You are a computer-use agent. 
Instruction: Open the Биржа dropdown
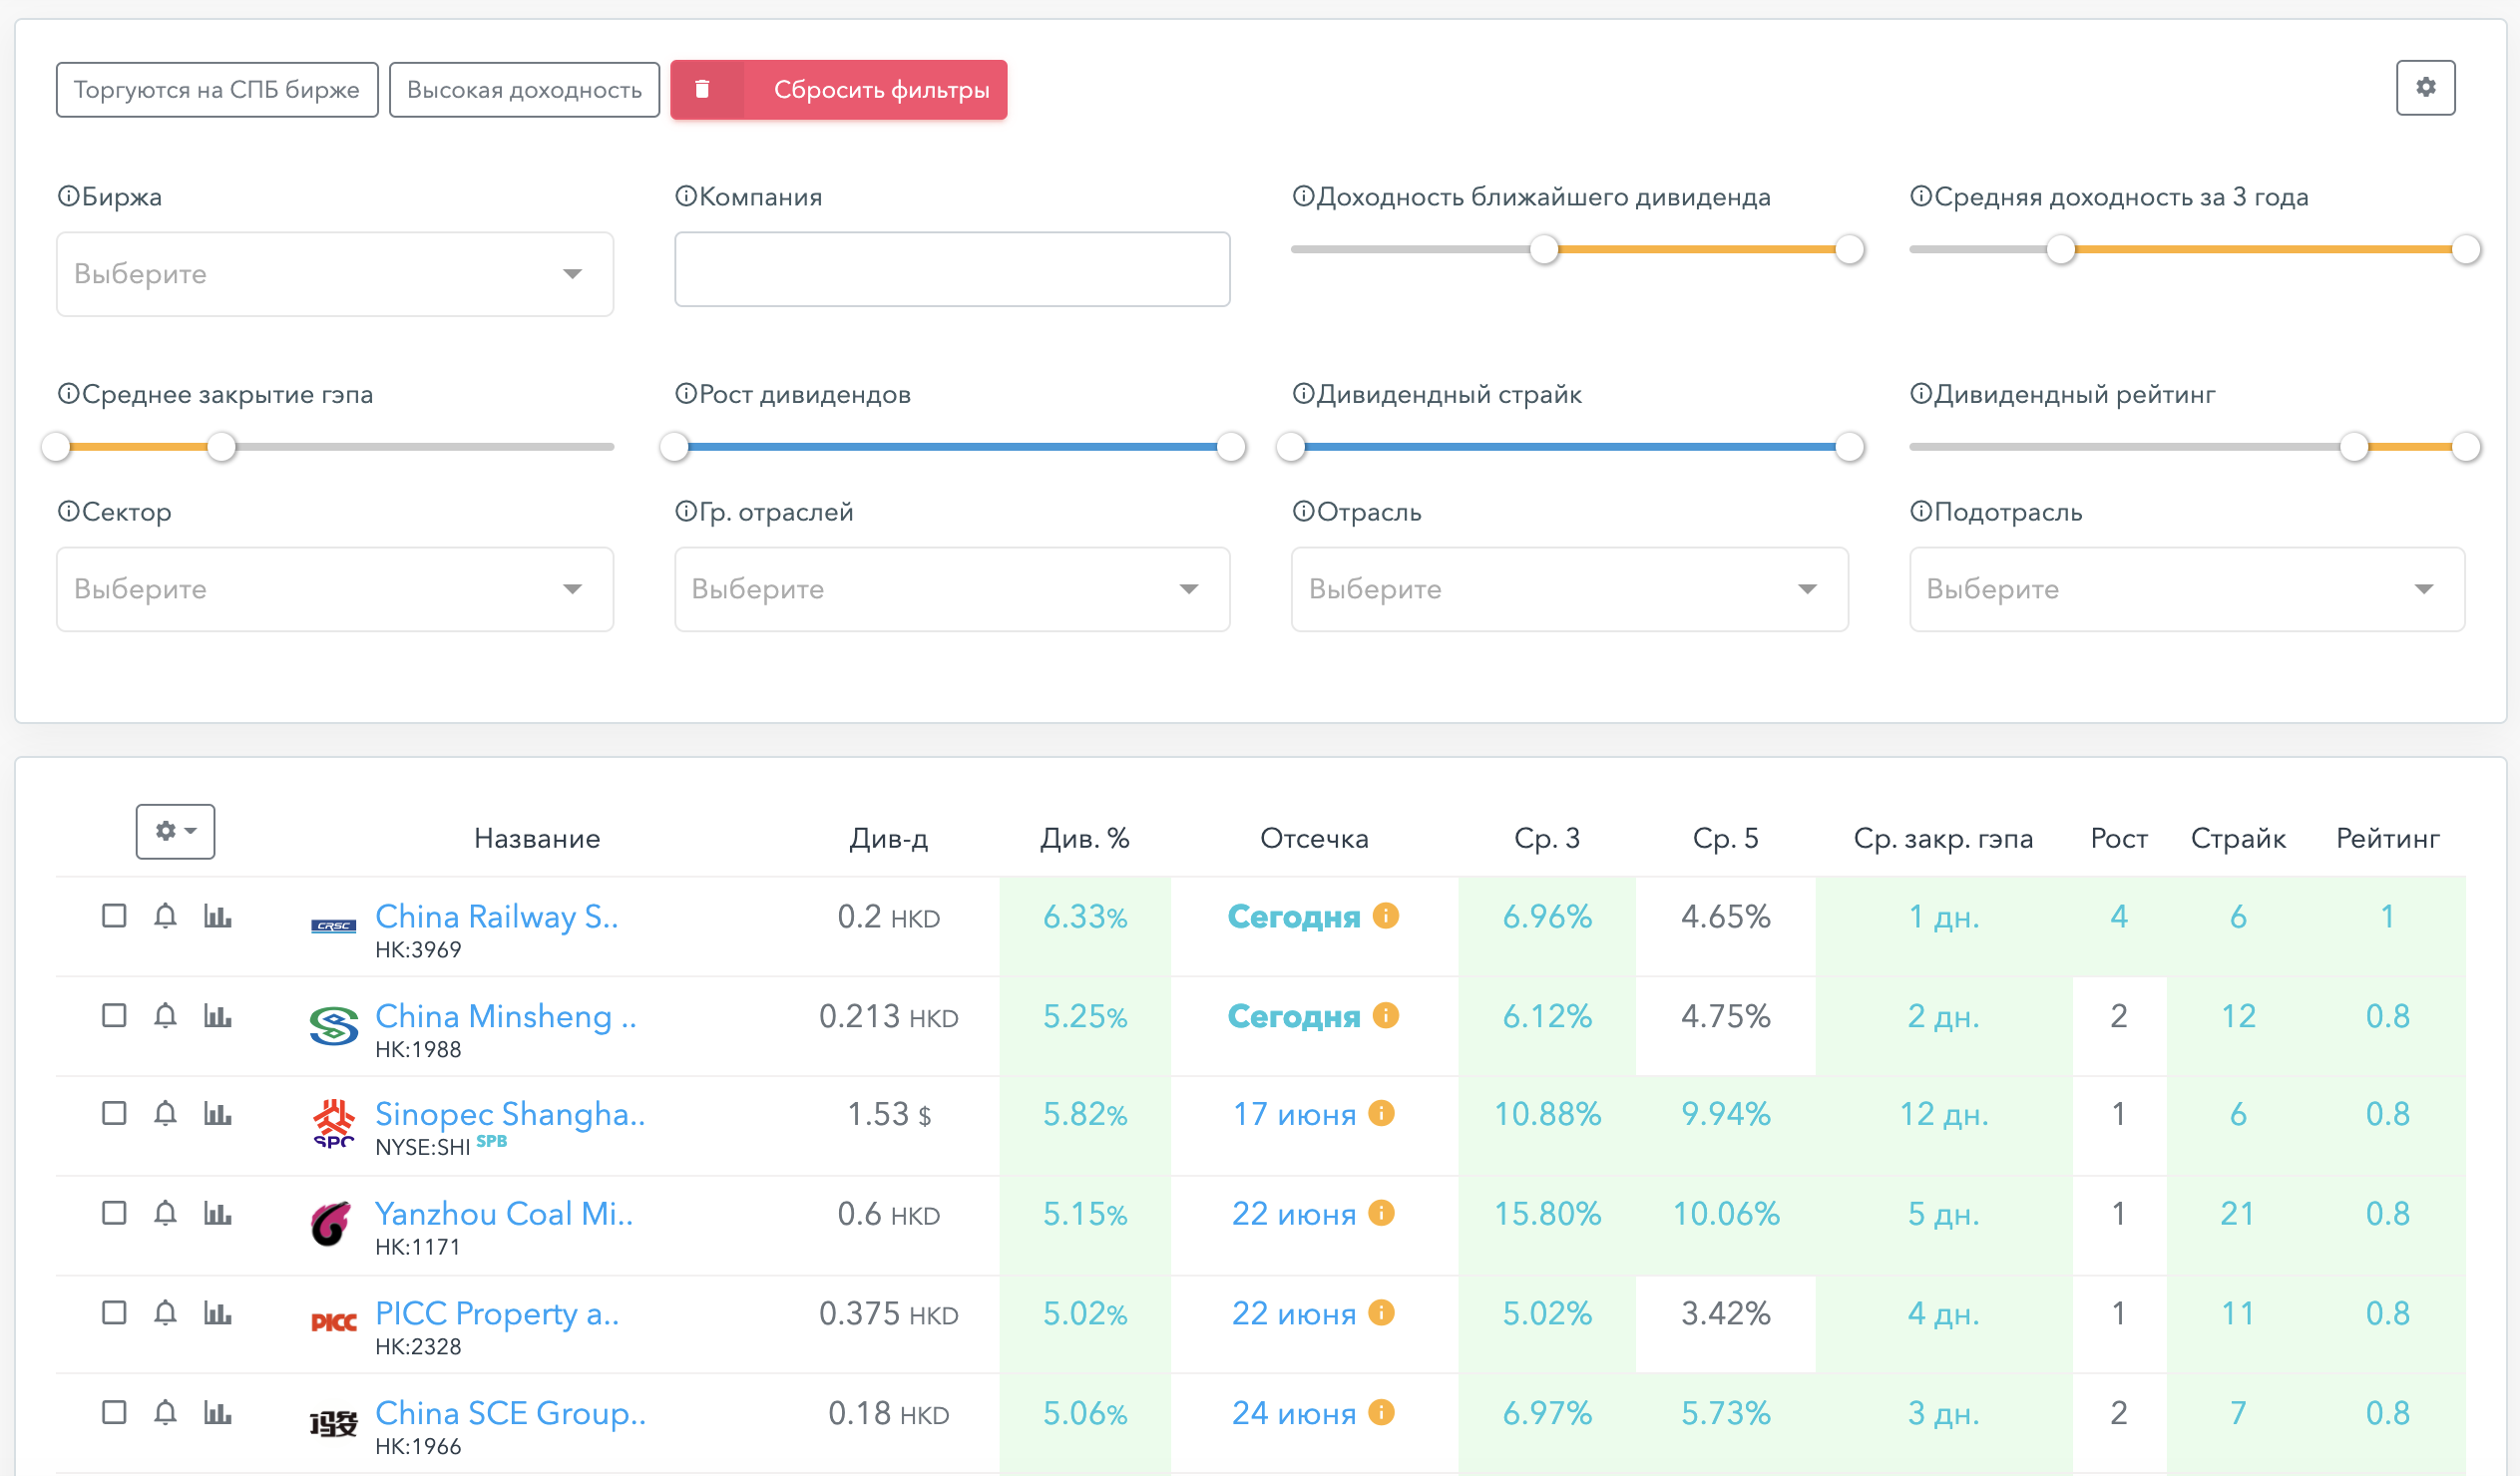click(x=335, y=274)
